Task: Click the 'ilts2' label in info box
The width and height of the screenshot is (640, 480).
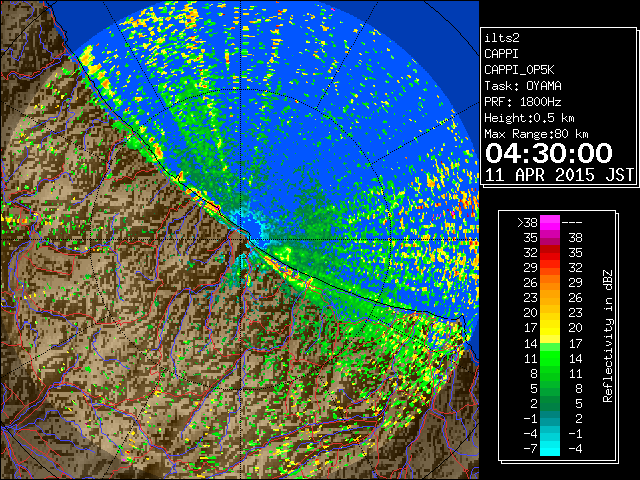Action: point(502,38)
